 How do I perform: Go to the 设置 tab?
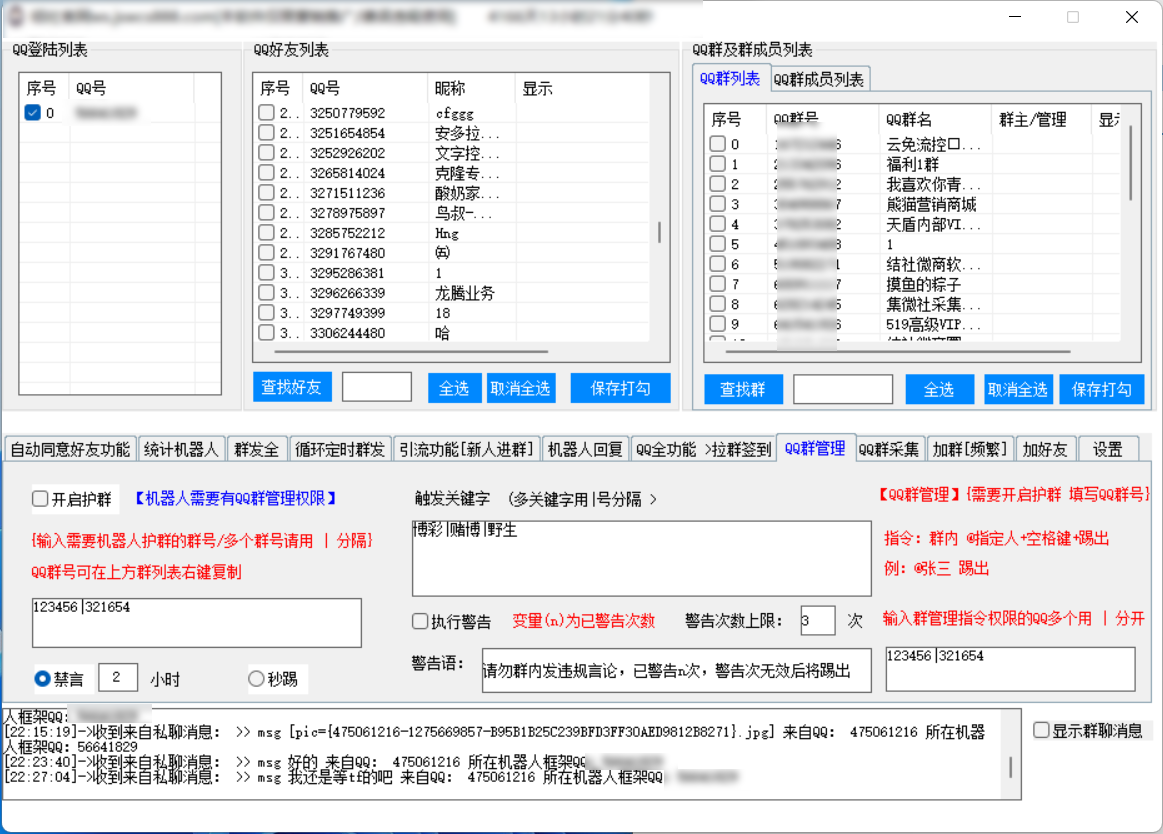pyautogui.click(x=1107, y=449)
